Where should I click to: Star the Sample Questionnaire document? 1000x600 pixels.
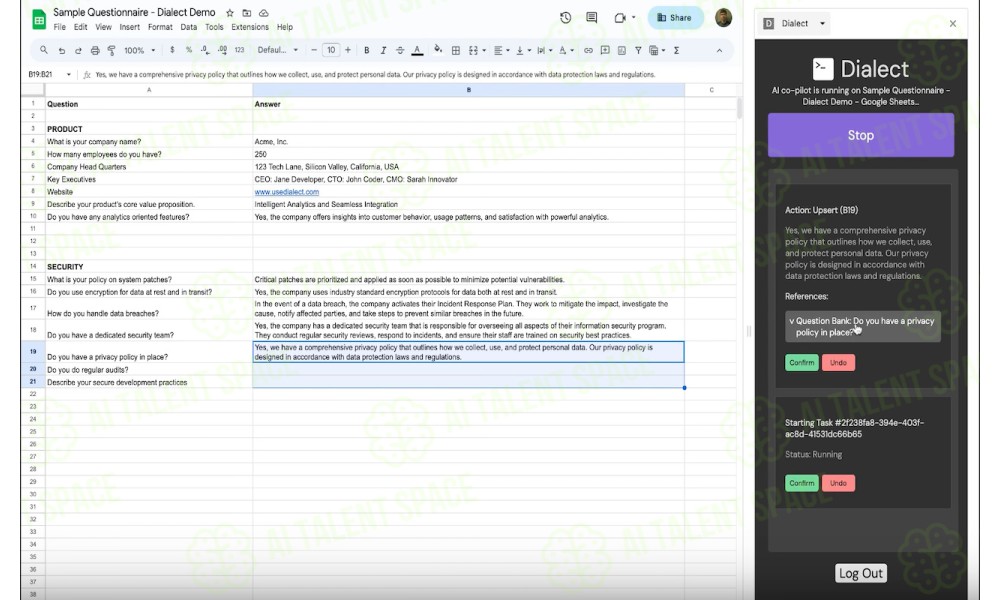[x=230, y=13]
